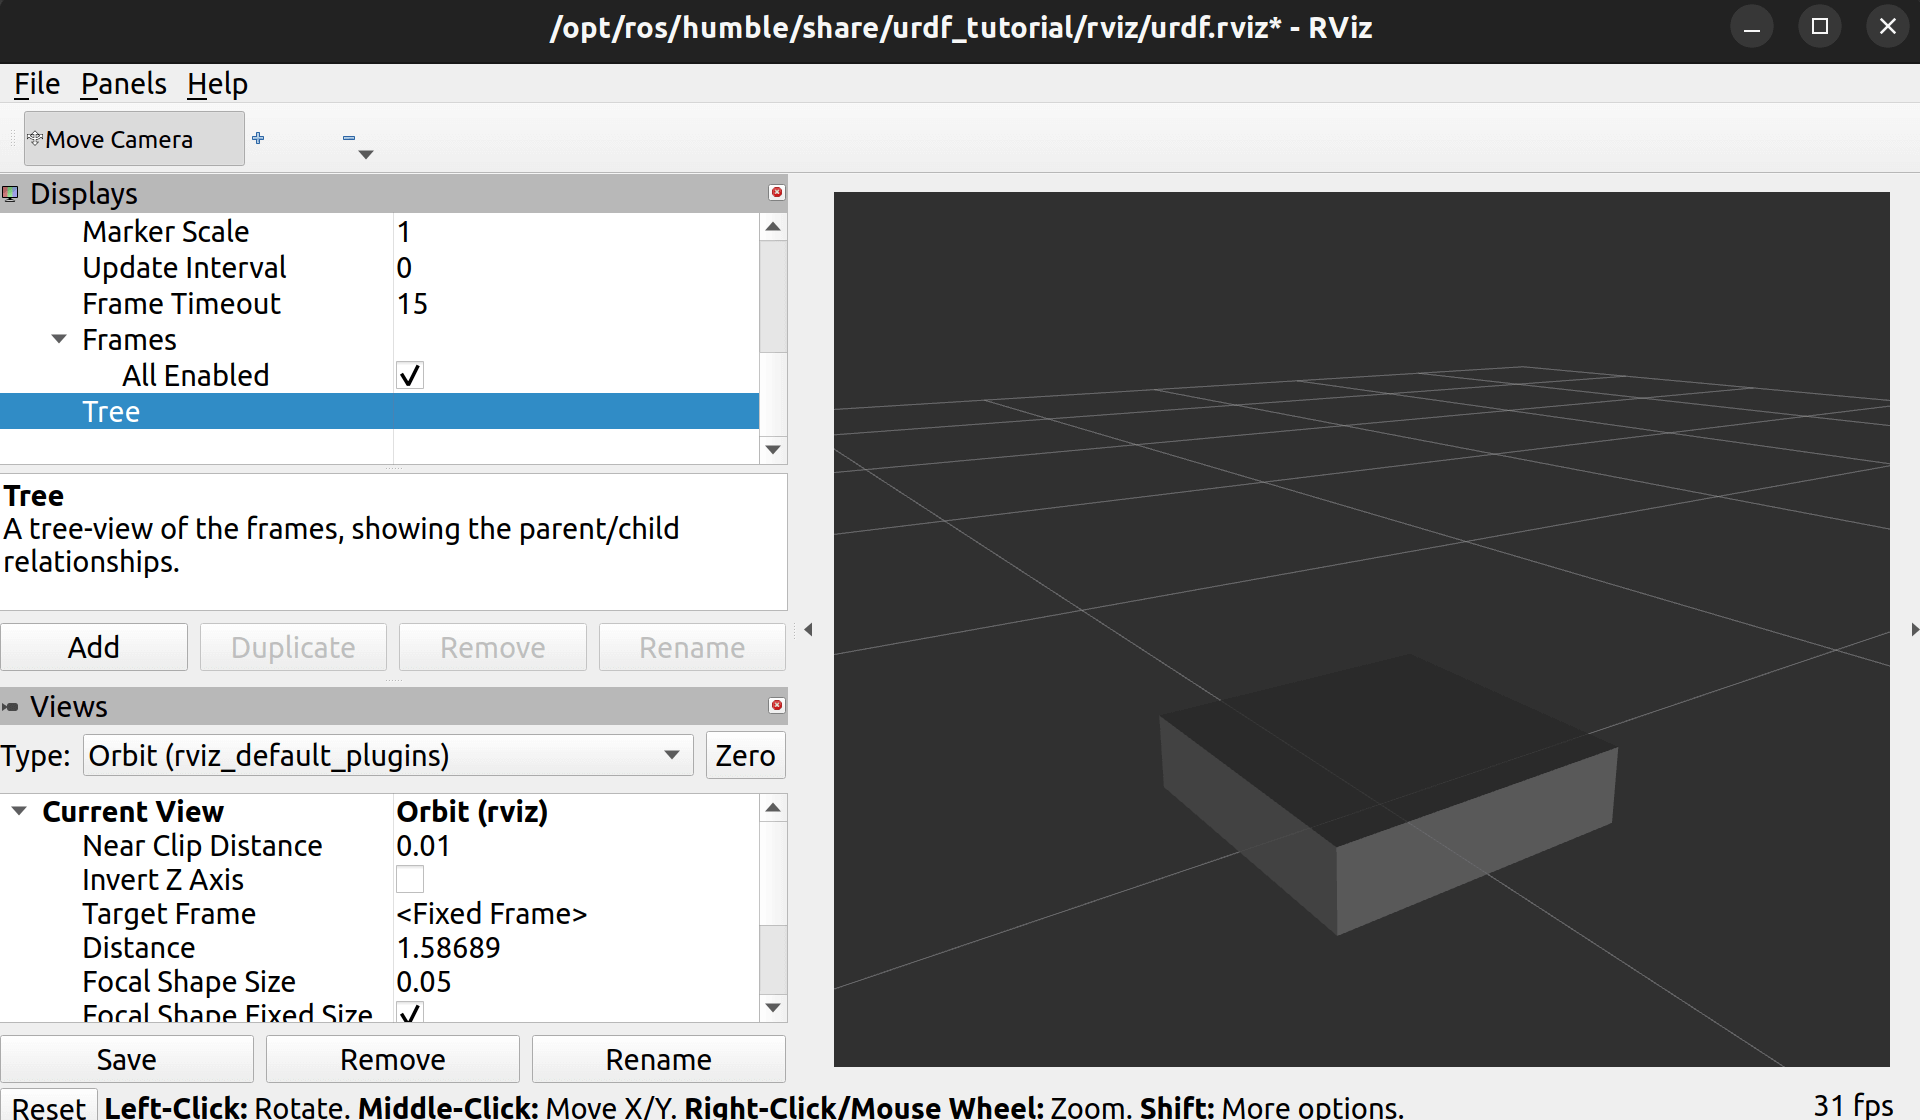Close the Views panel
Image resolution: width=1920 pixels, height=1120 pixels.
pyautogui.click(x=776, y=705)
